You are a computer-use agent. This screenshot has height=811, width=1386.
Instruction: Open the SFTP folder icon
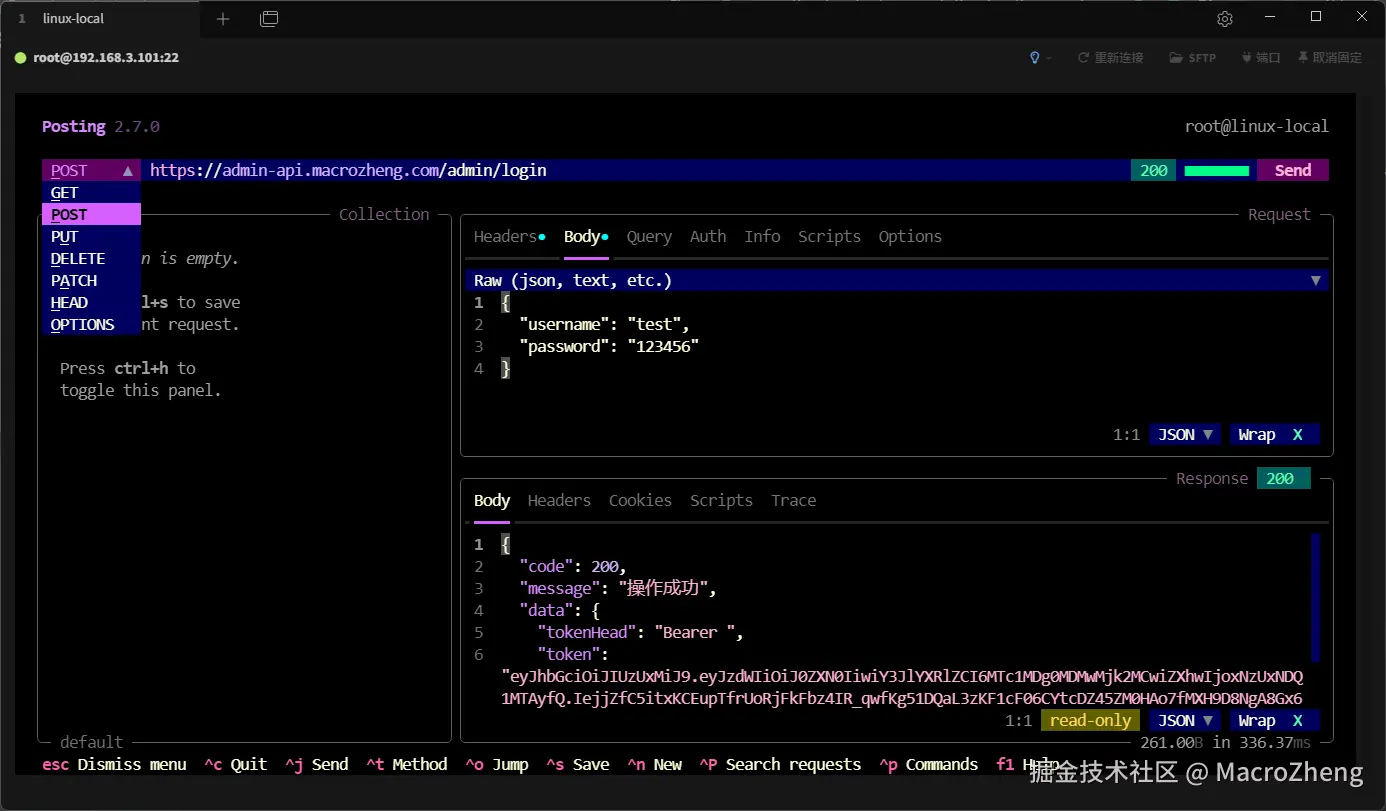pos(1176,58)
